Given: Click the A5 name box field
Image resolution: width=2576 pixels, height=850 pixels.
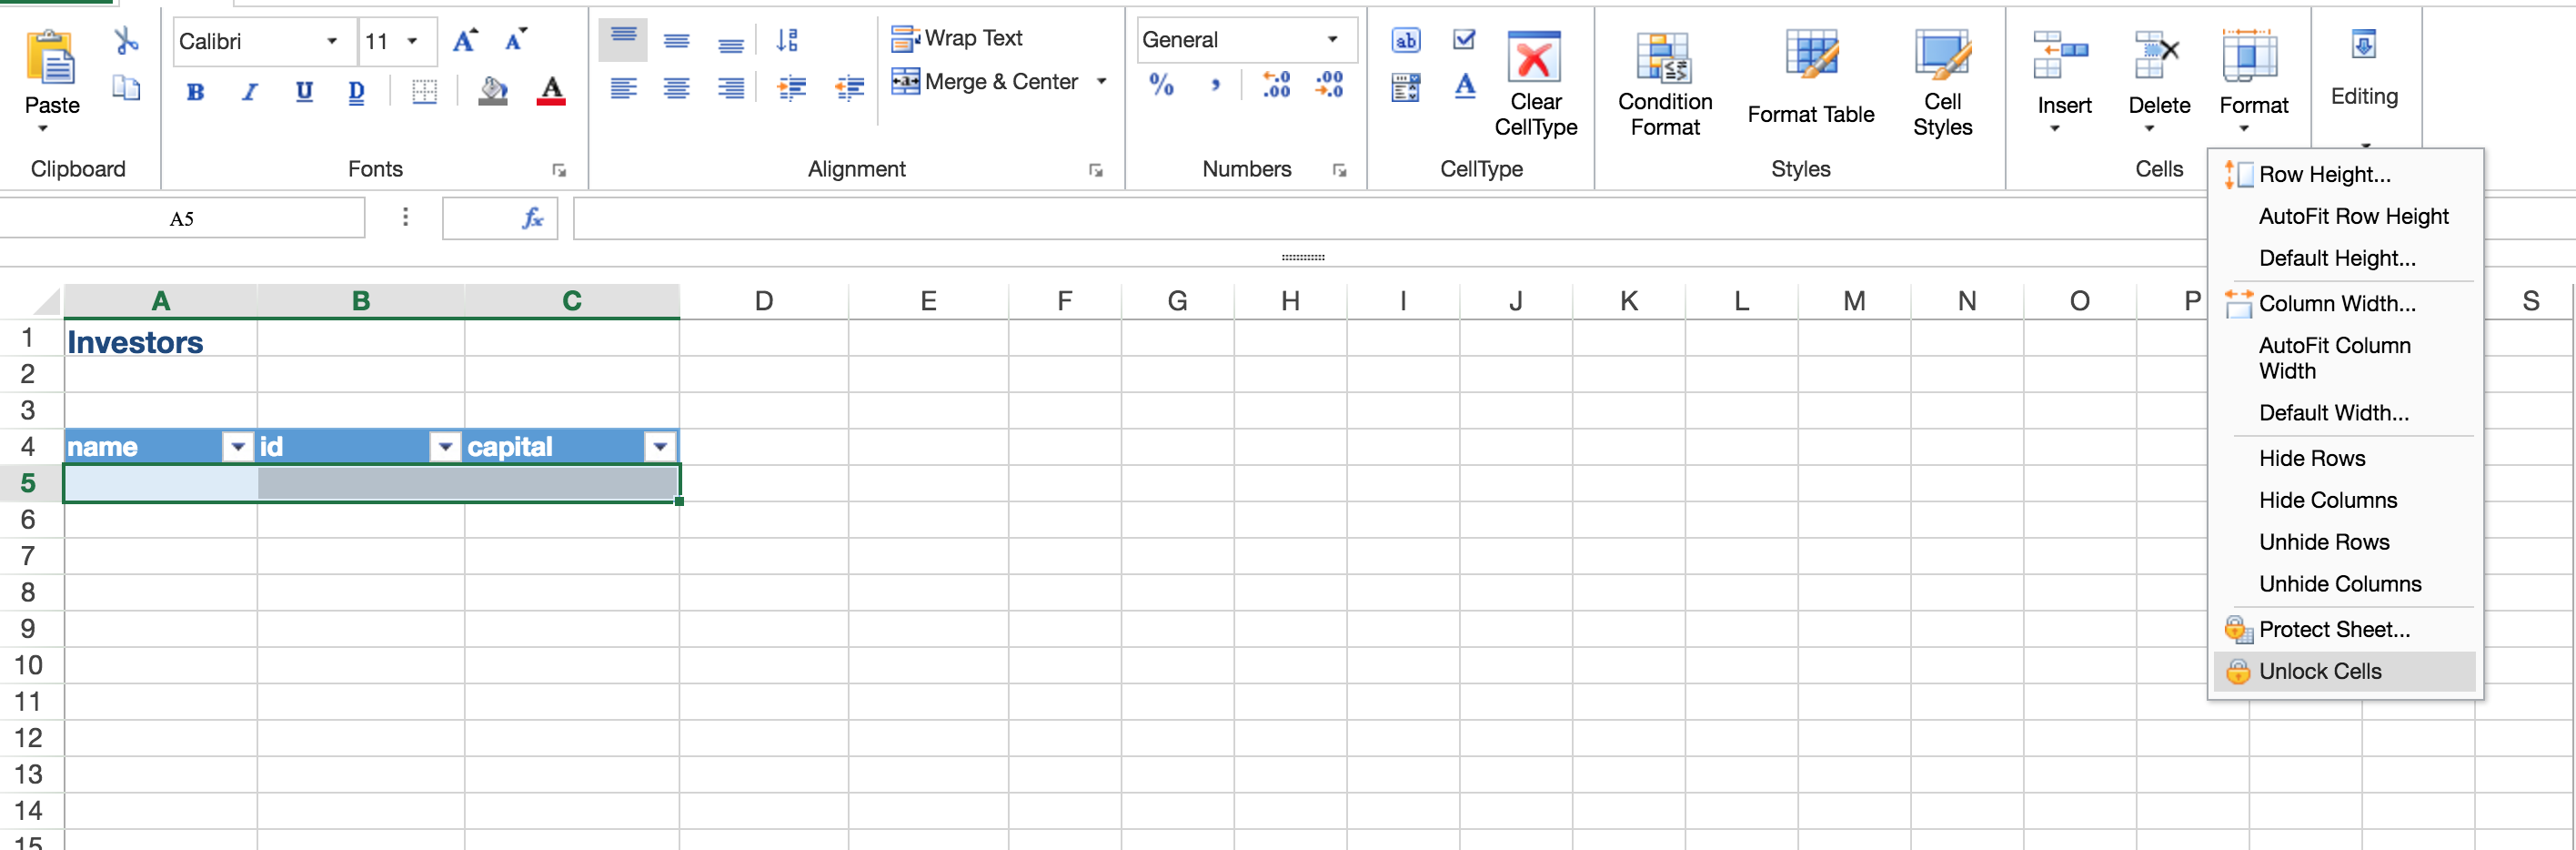Looking at the screenshot, I should (182, 218).
